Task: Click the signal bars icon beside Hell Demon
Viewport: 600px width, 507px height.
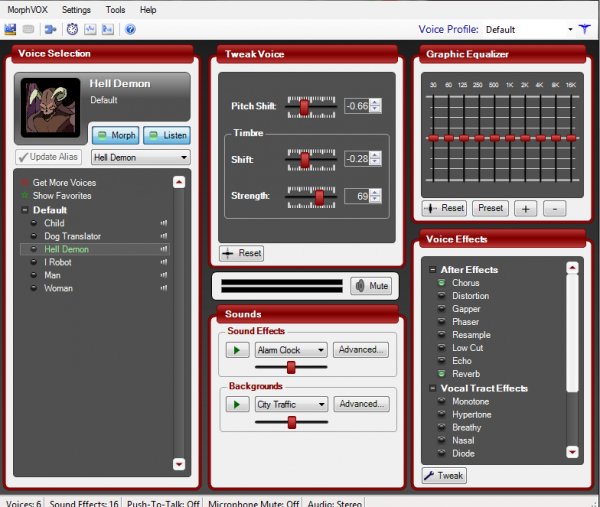Action: (164, 249)
